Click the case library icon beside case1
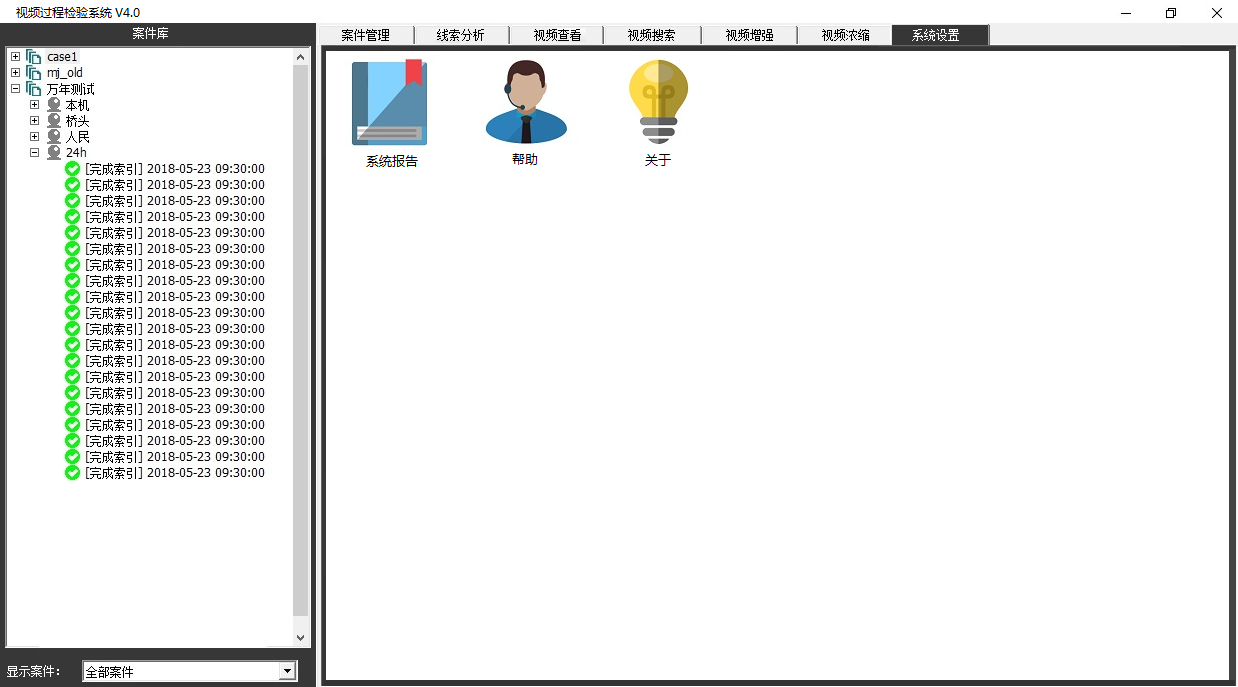 click(33, 56)
